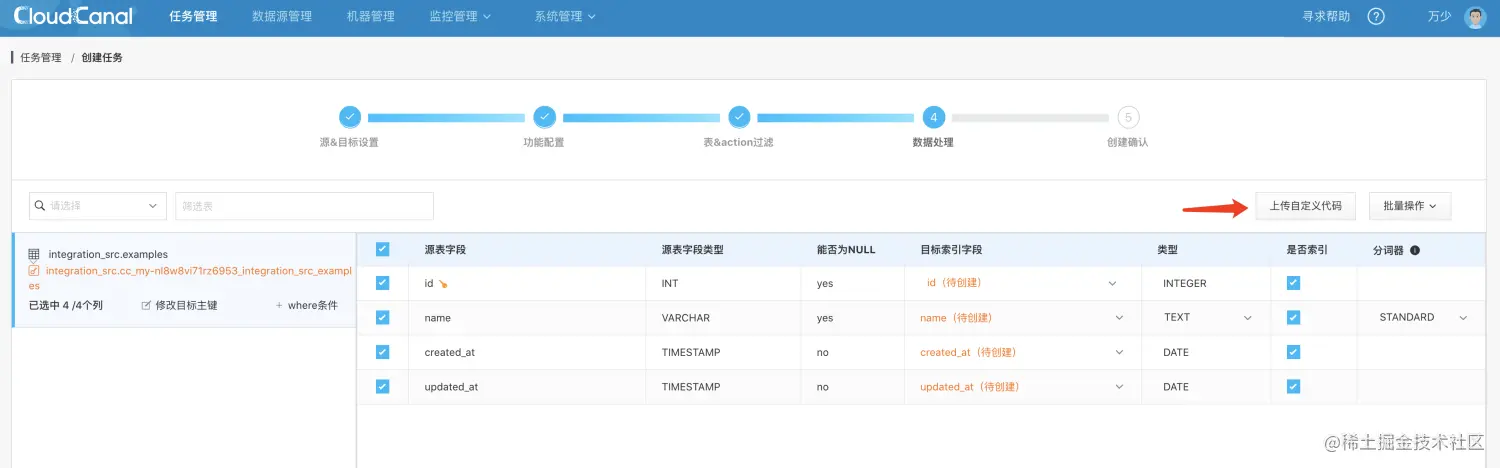Screen dimensions: 1500x468
Task: Toggle the index checkbox for updated_at
Action: 1293,386
